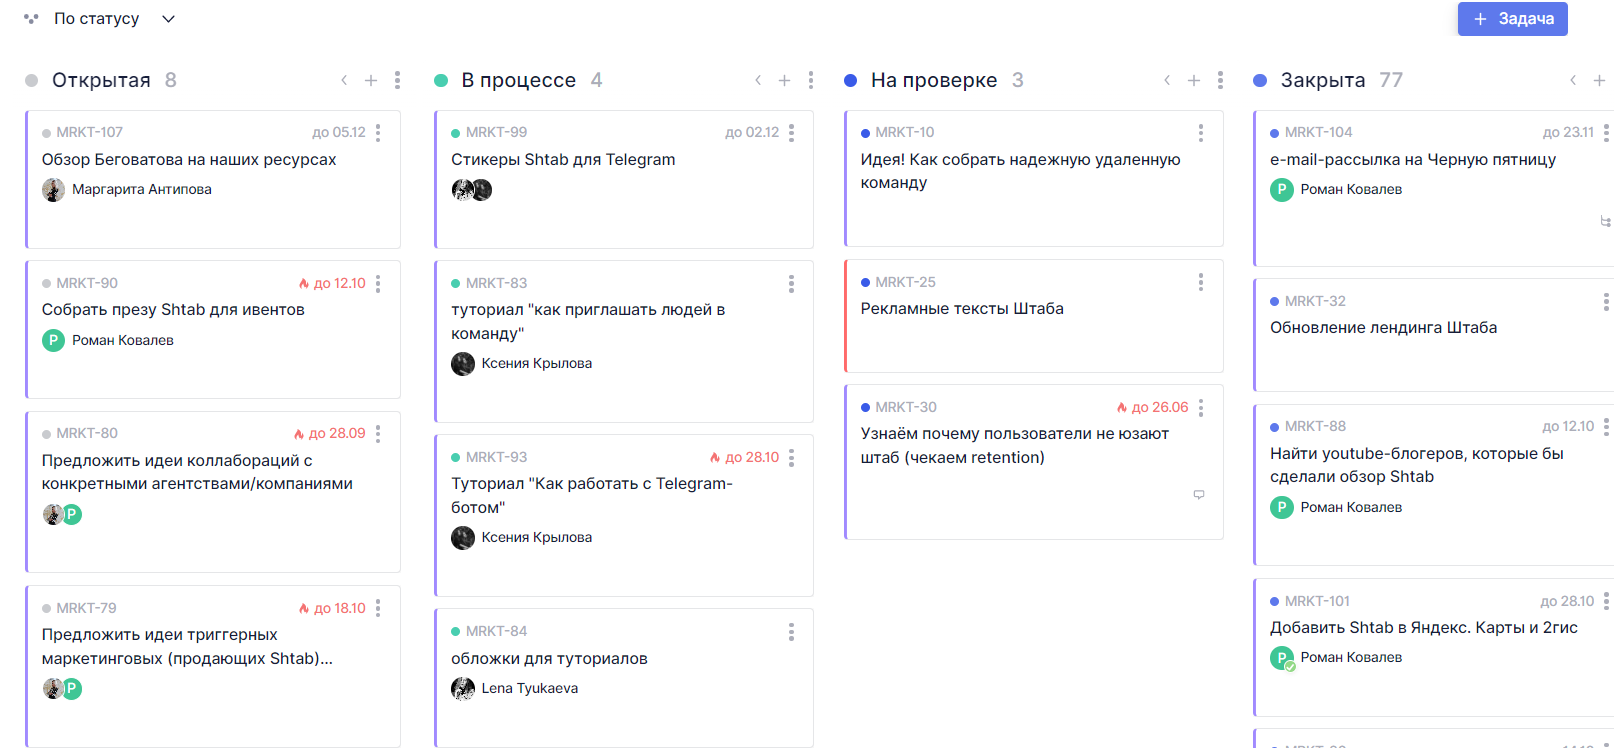
Task: Open three-dot menu on MRKT-99 card
Action: (x=791, y=132)
